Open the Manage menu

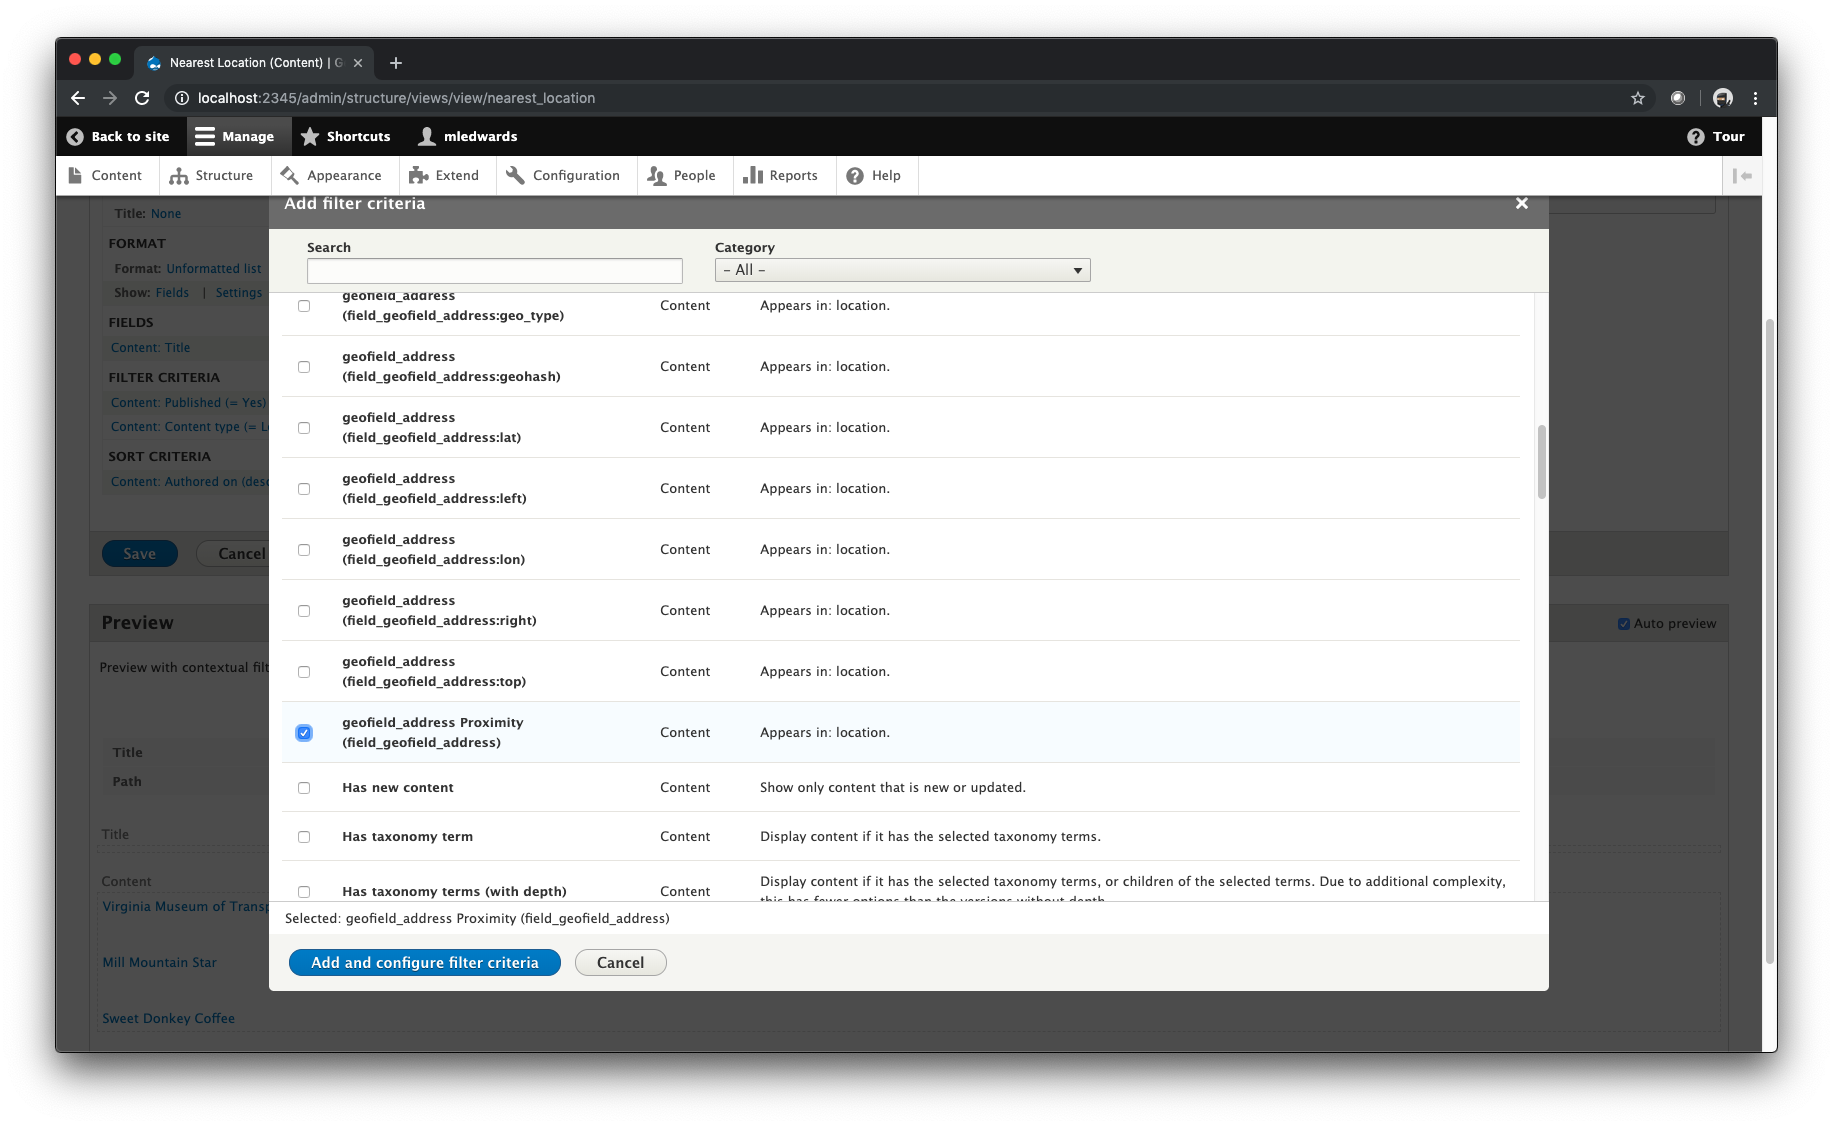[x=234, y=137]
